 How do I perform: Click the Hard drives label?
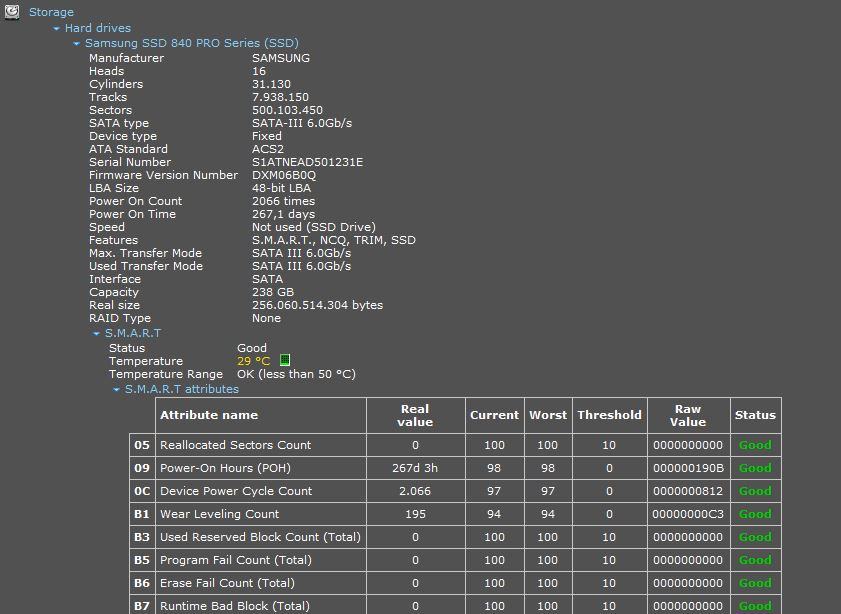click(98, 28)
